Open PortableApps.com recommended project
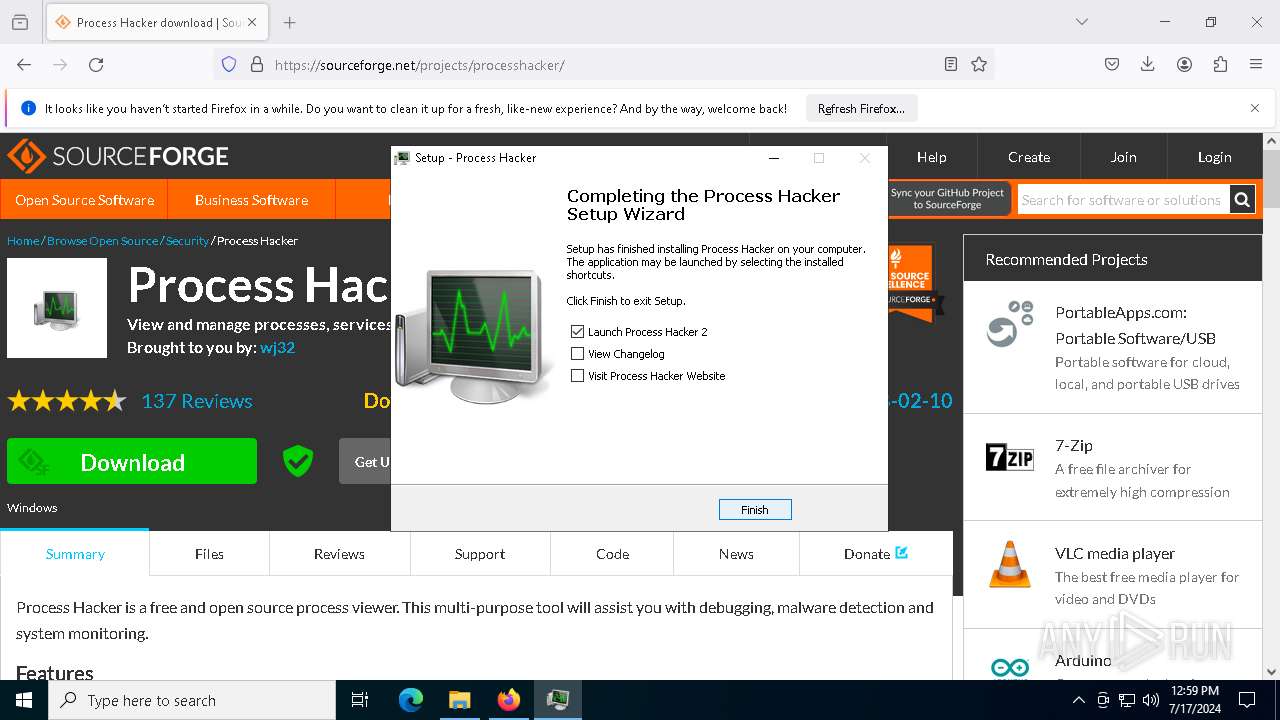Viewport: 1280px width, 720px height. coord(1135,325)
